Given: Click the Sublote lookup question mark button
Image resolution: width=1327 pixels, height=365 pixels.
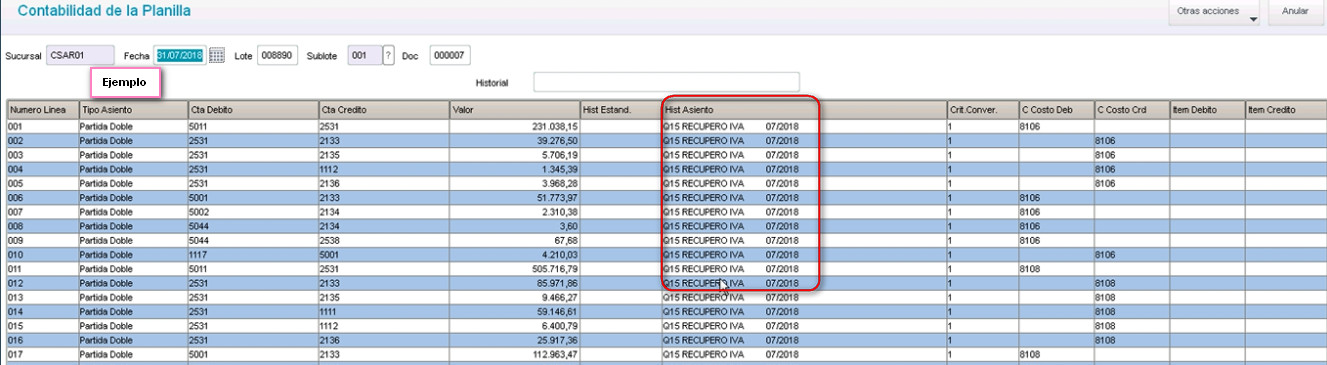Looking at the screenshot, I should 388,56.
